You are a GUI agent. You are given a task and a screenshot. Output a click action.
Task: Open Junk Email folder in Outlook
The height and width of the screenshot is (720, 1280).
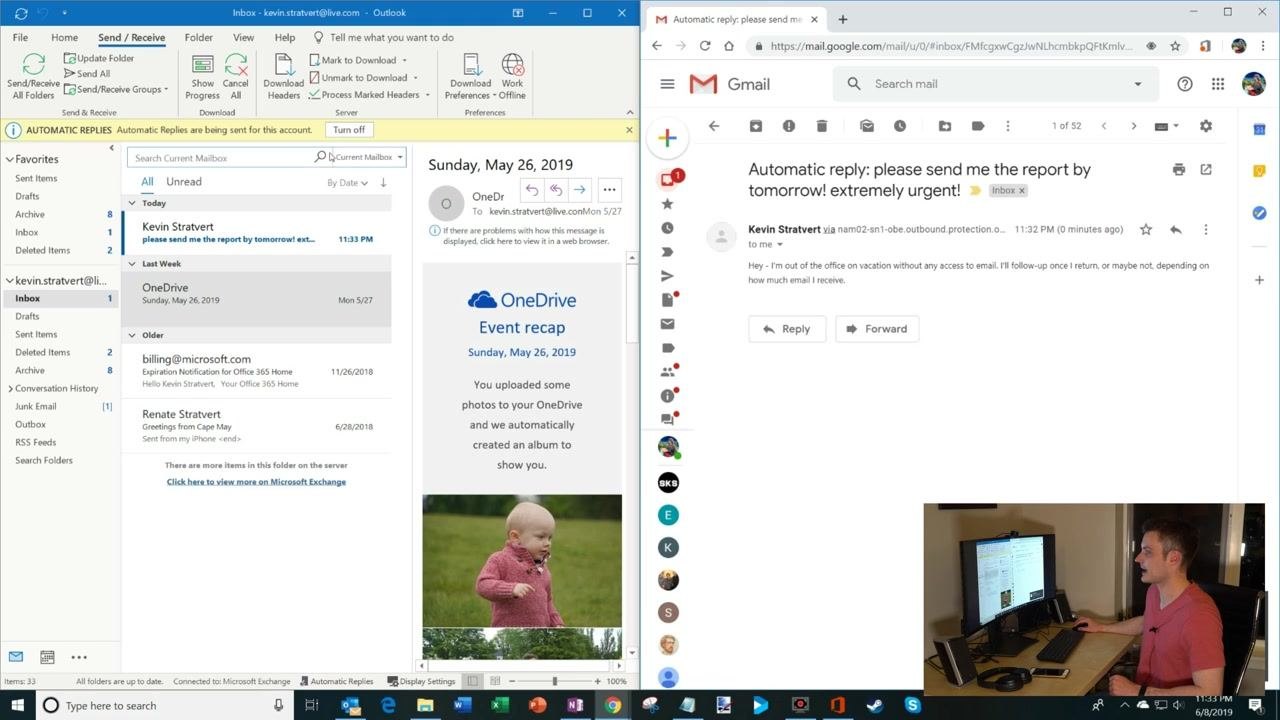35,406
